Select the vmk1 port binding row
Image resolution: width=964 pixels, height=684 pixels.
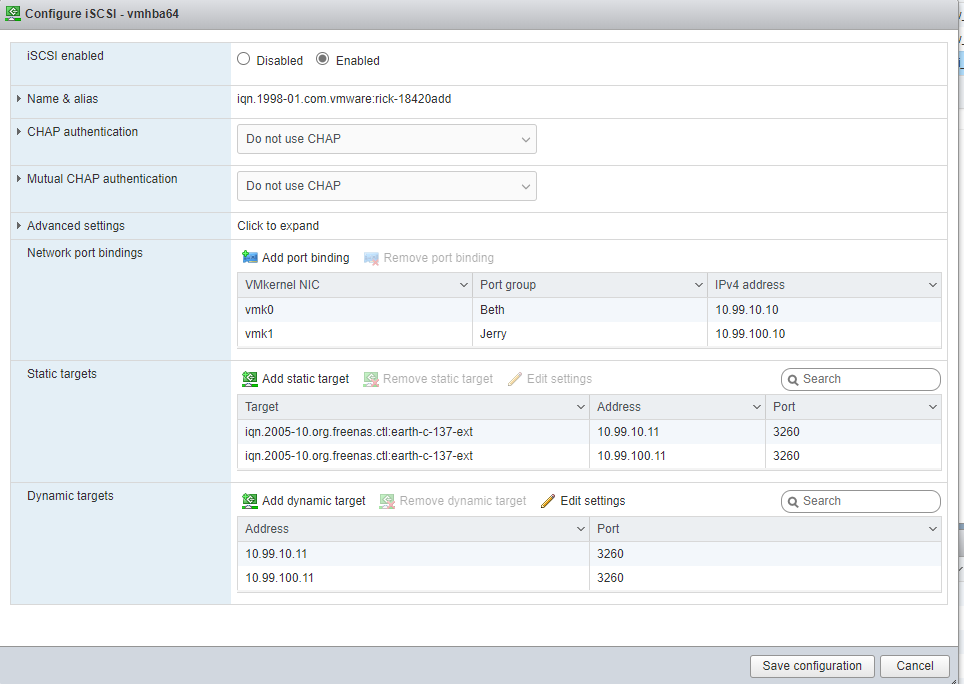(x=590, y=334)
